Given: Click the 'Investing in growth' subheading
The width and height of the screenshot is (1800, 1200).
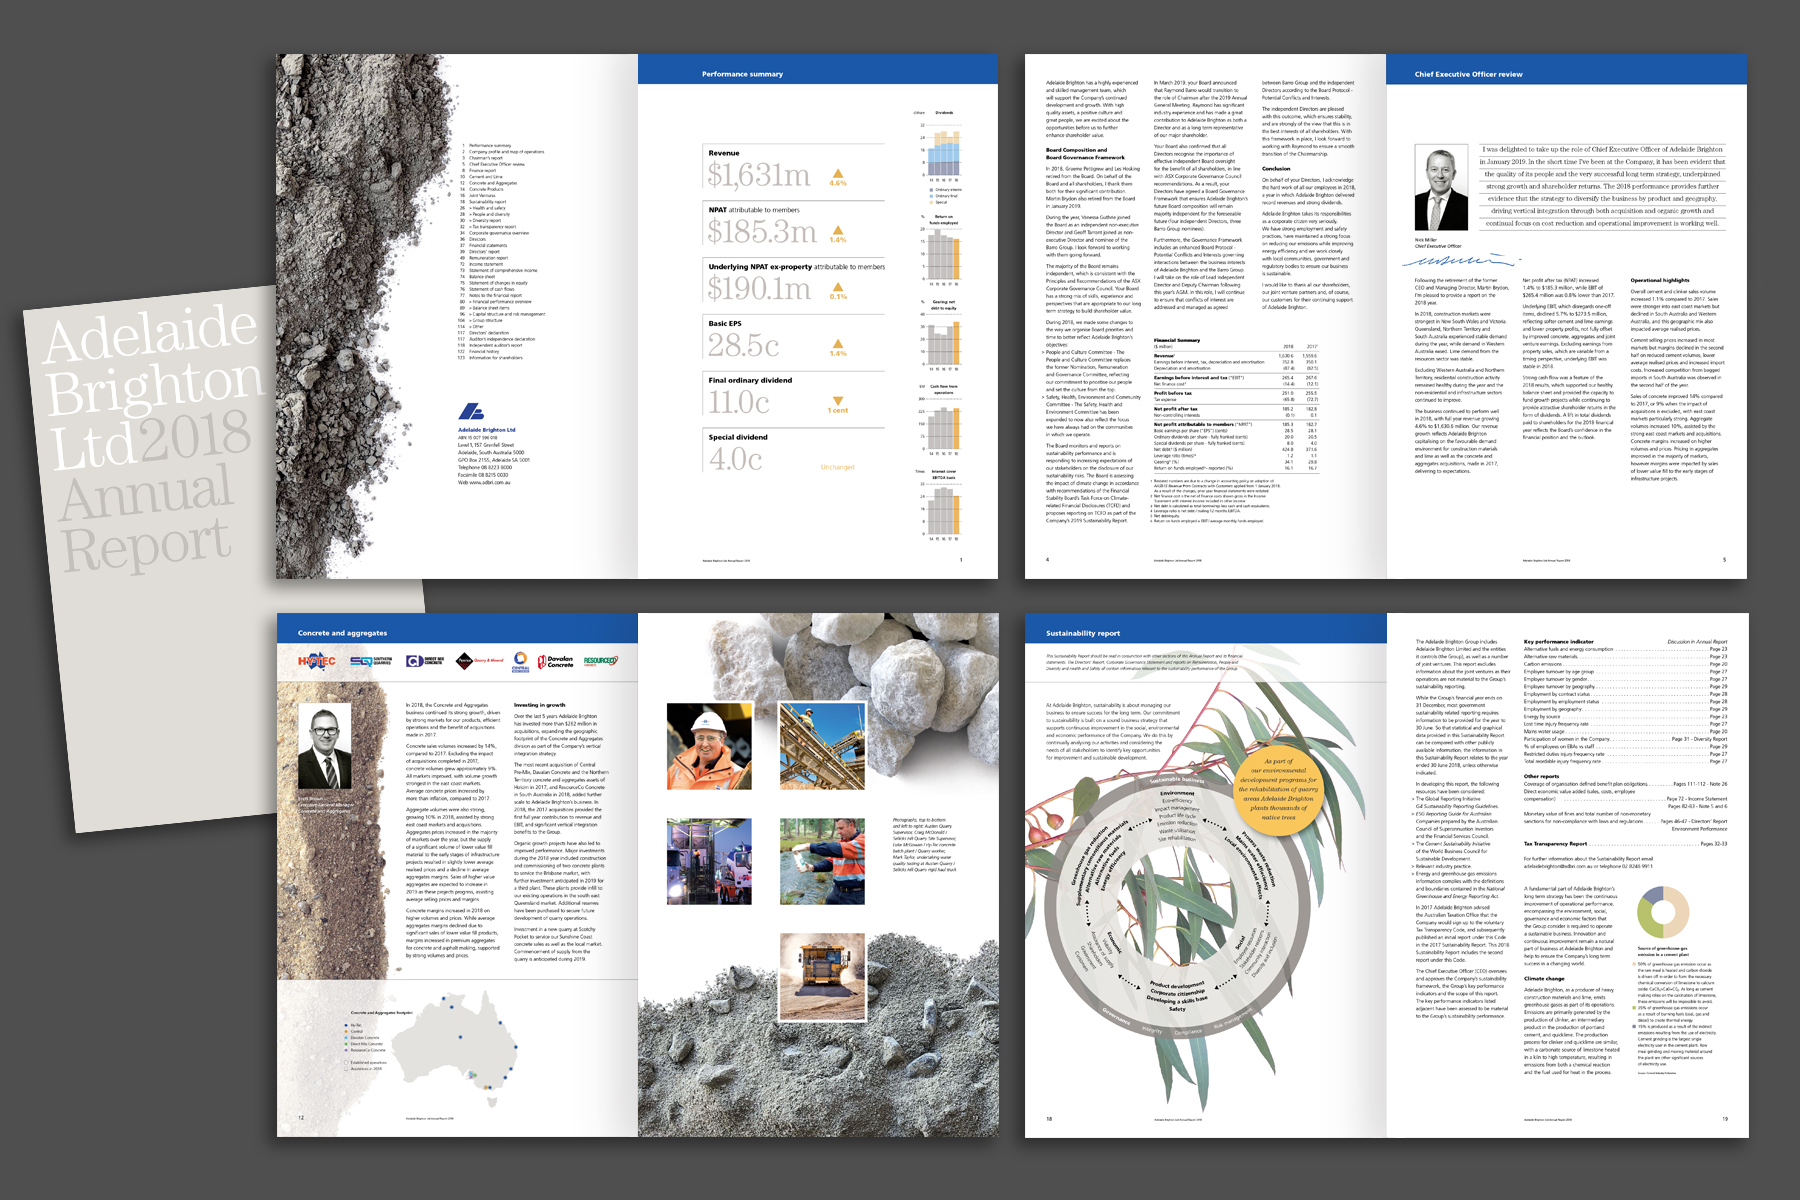Looking at the screenshot, I should tap(539, 705).
